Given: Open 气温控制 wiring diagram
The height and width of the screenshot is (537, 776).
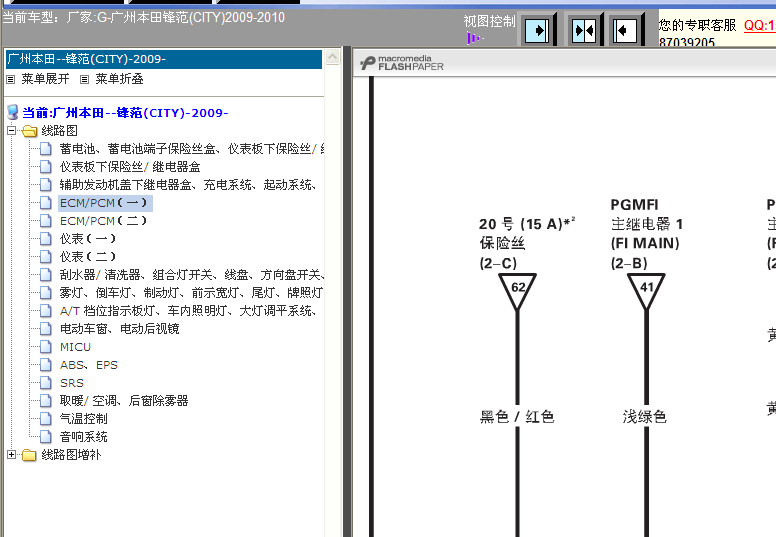Looking at the screenshot, I should coord(83,419).
